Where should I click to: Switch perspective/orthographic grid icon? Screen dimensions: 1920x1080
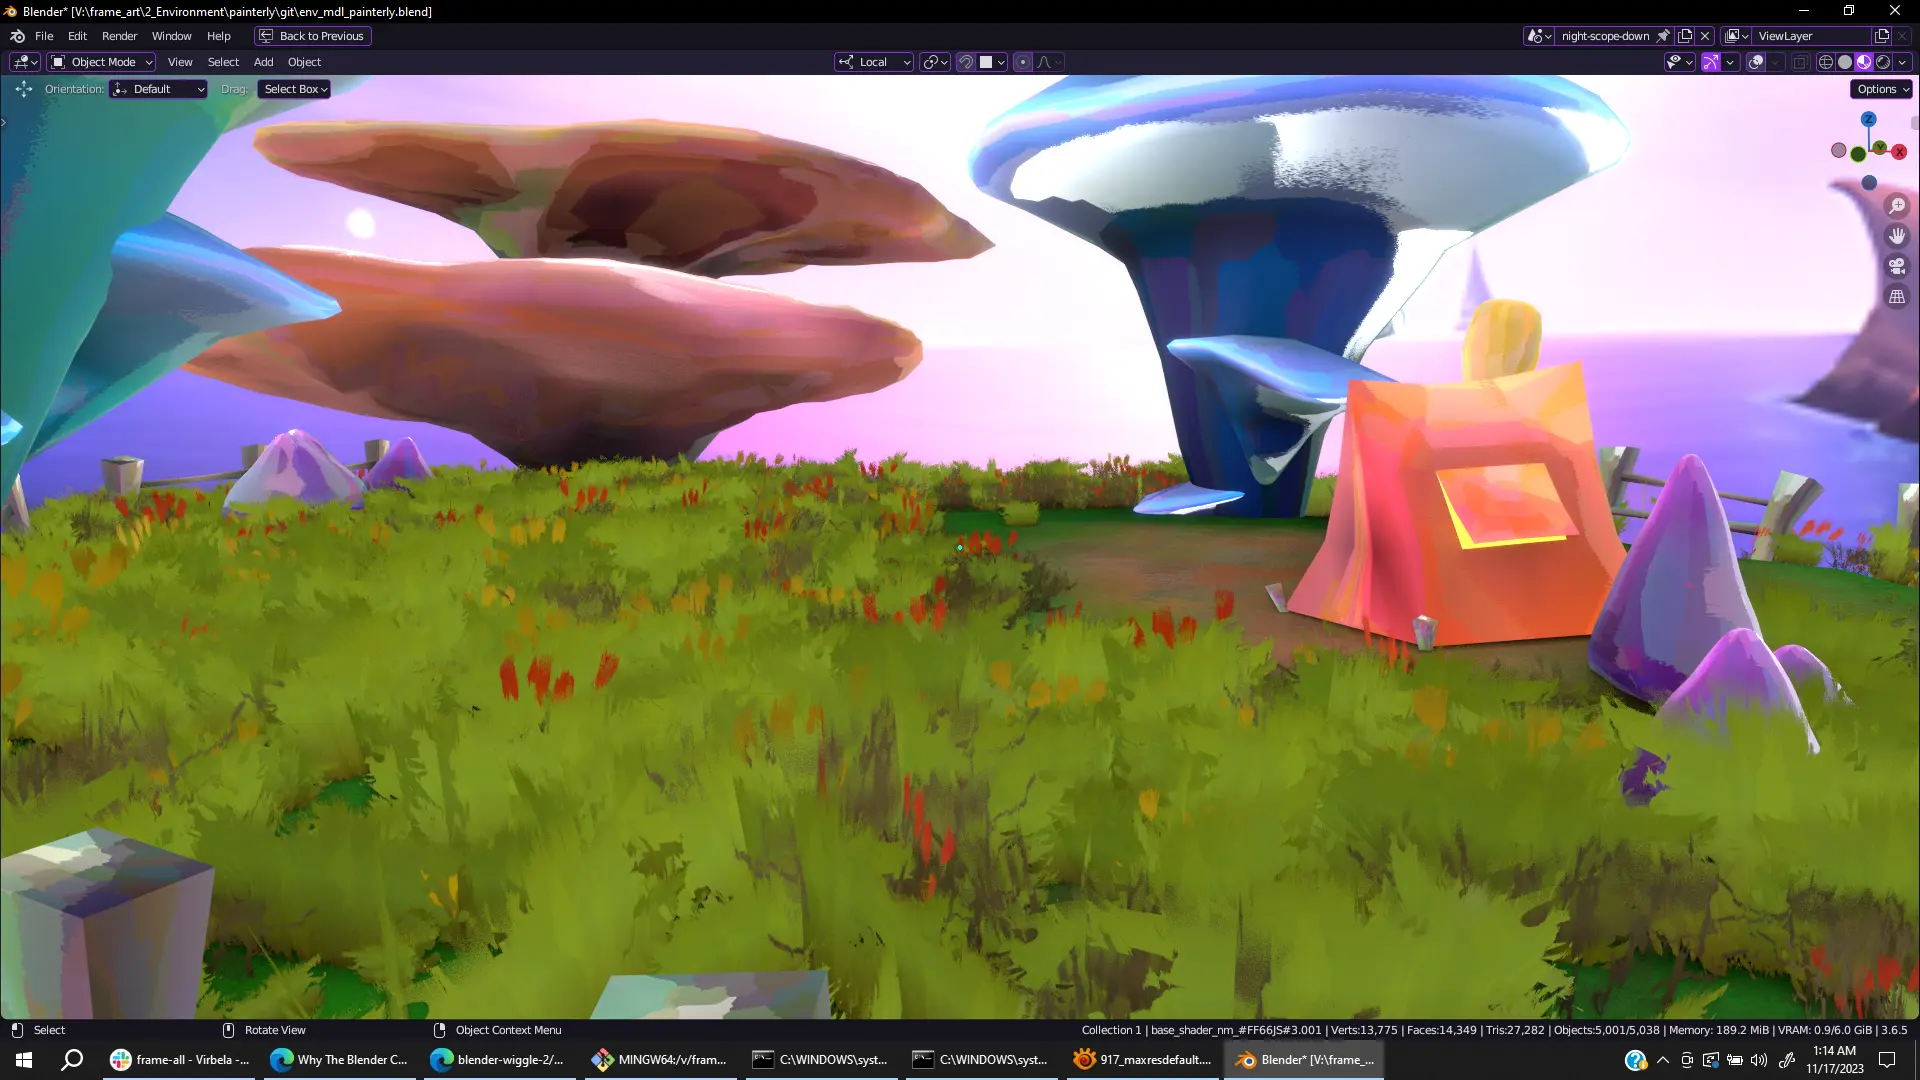[x=1897, y=297]
